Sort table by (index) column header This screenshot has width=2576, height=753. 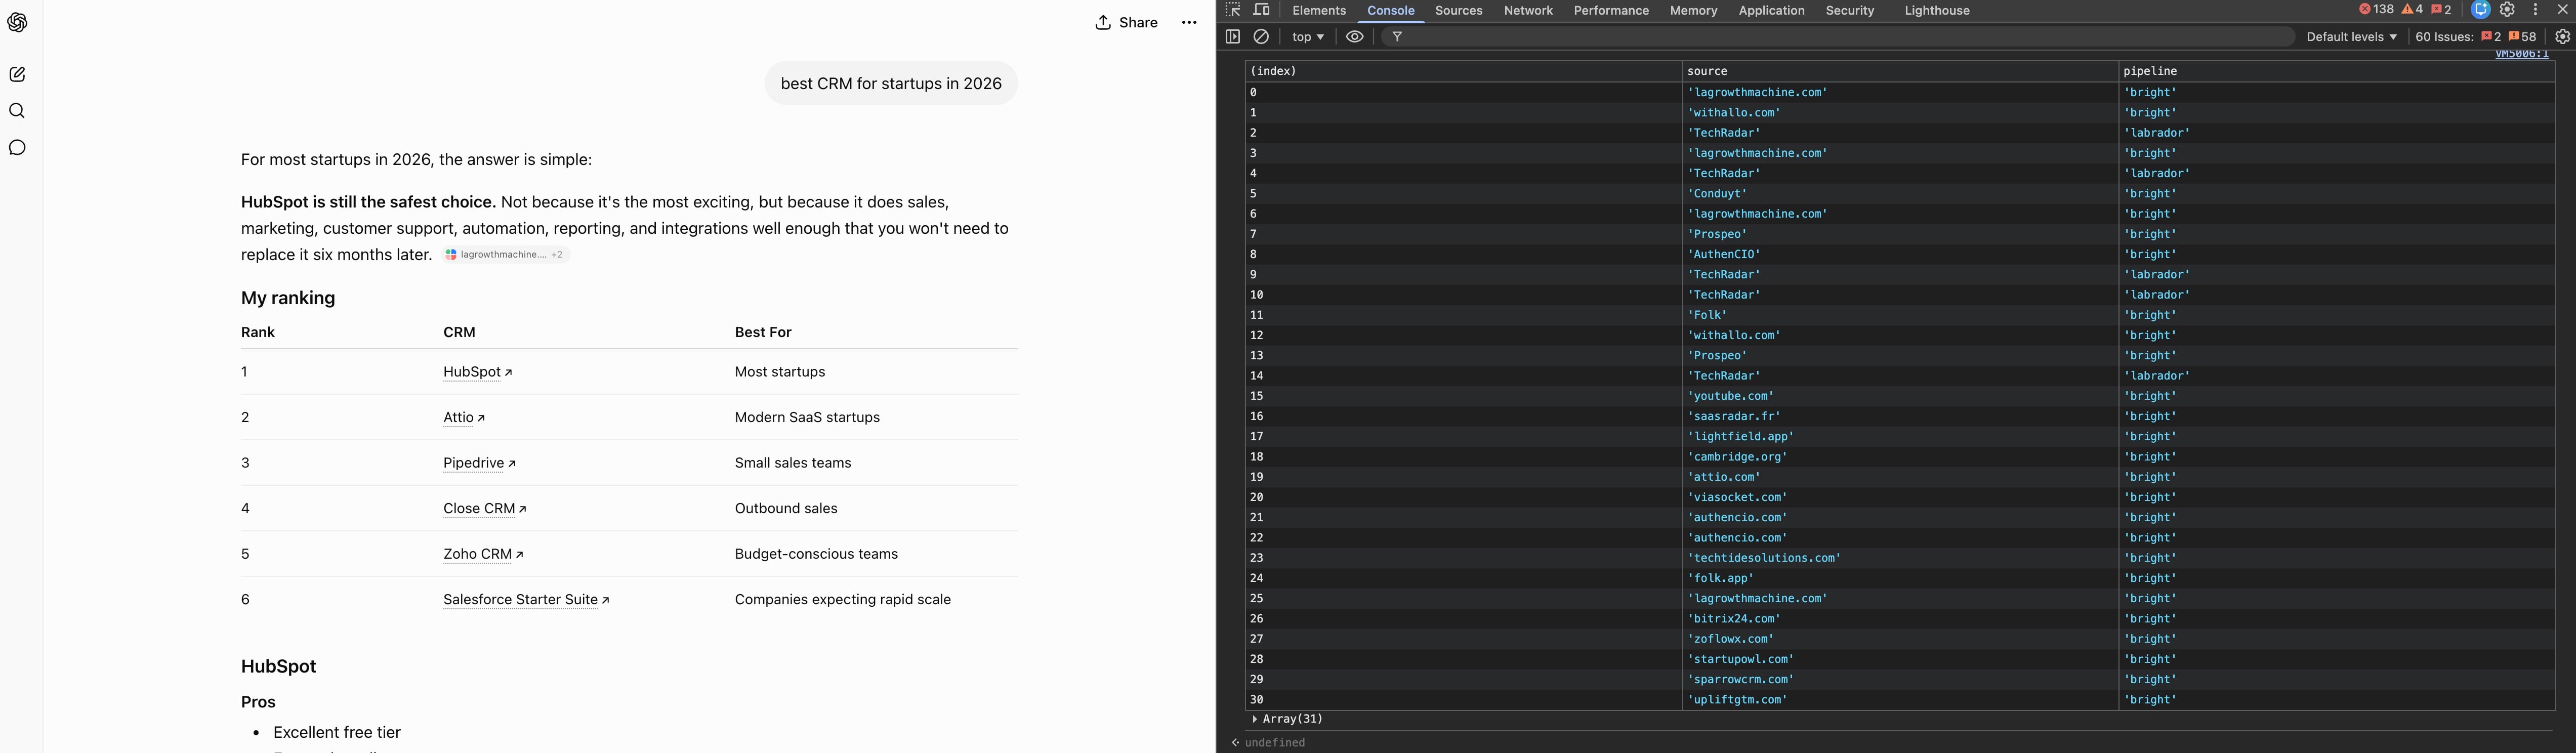point(1463,71)
